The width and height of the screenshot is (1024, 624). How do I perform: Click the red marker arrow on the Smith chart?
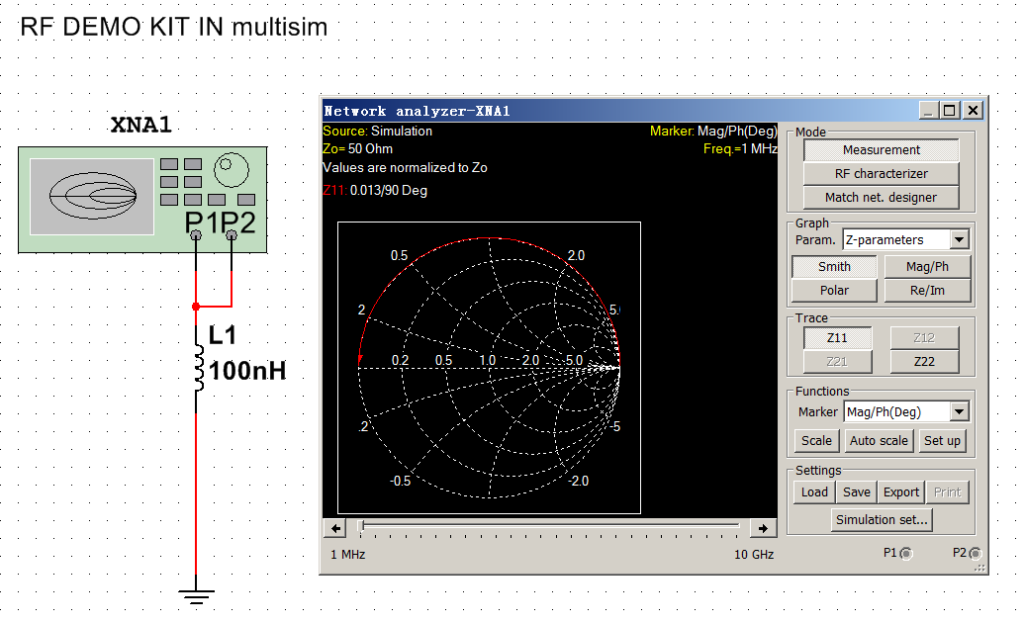click(360, 360)
